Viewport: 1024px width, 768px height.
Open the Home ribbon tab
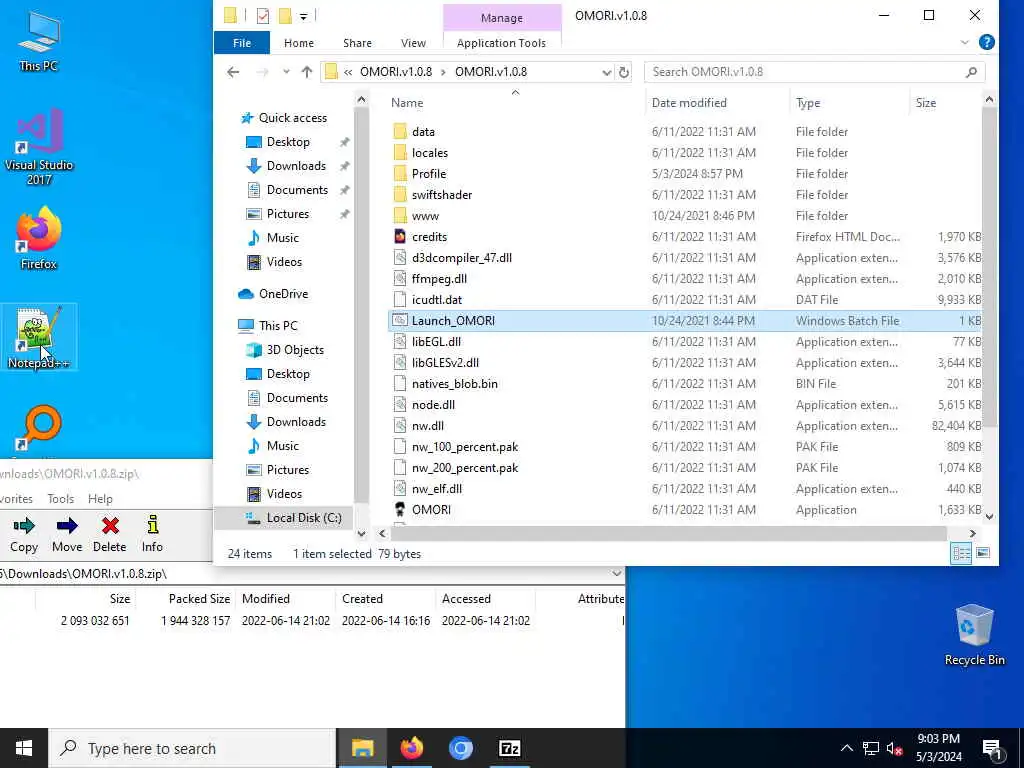[x=298, y=42]
